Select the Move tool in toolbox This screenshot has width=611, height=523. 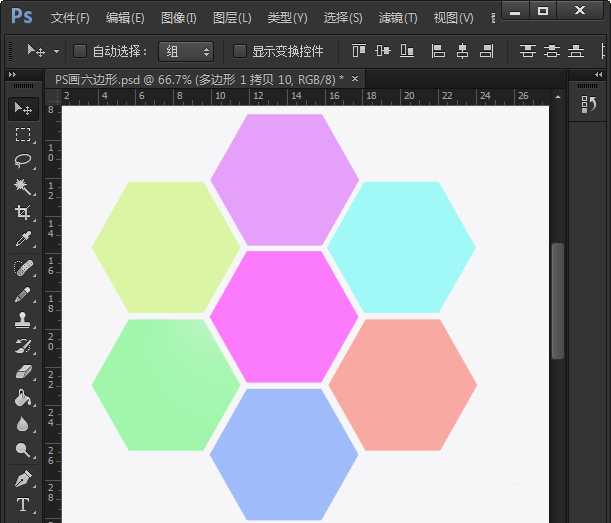22,108
